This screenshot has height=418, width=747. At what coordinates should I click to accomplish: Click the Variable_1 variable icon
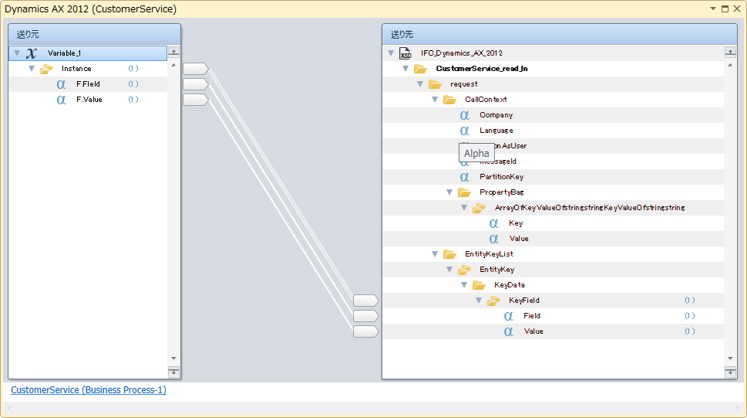pos(31,53)
